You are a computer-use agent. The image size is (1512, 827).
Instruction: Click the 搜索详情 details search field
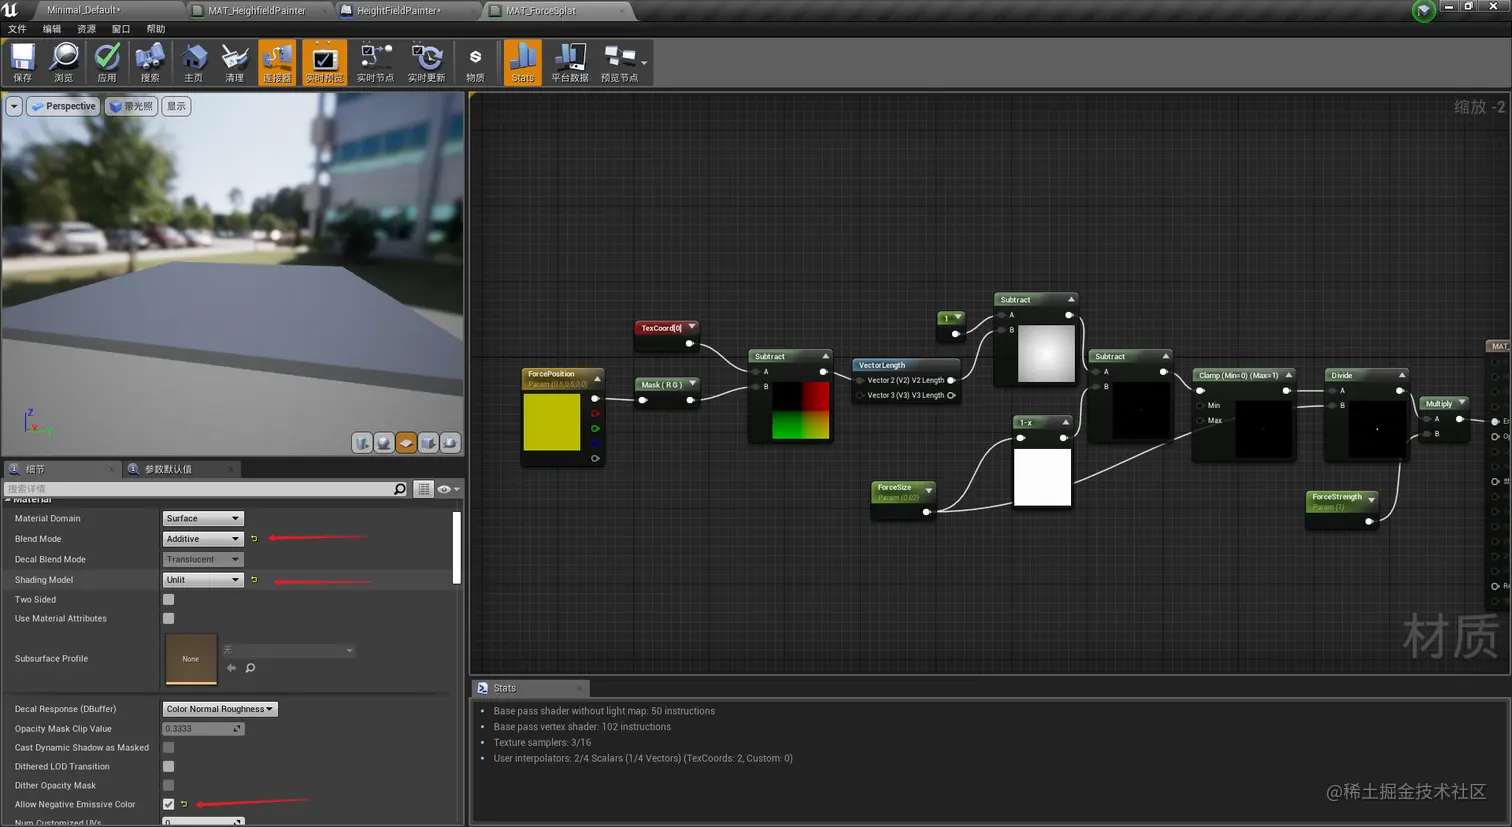point(200,489)
